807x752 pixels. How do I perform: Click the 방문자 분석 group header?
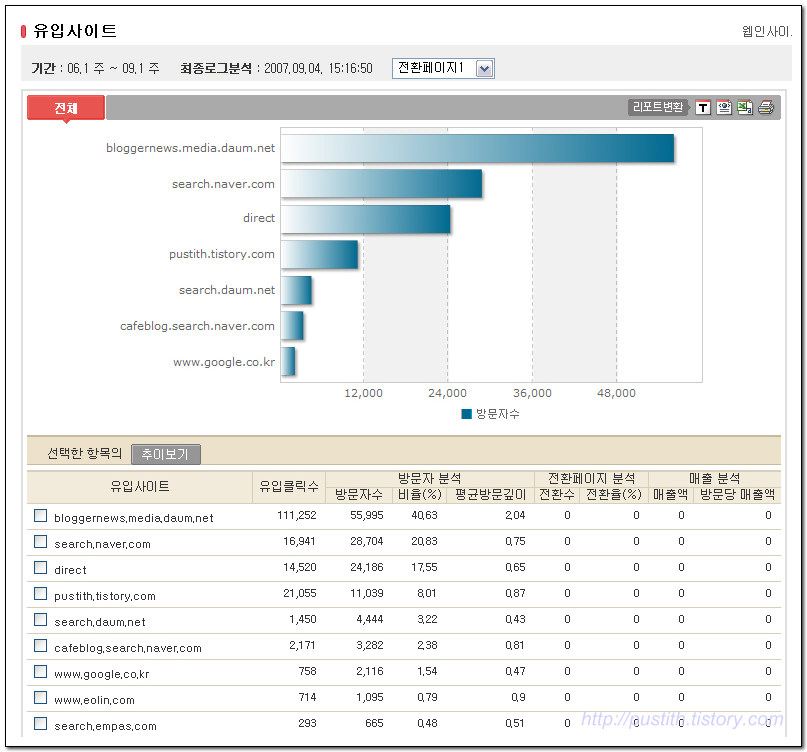coord(430,478)
